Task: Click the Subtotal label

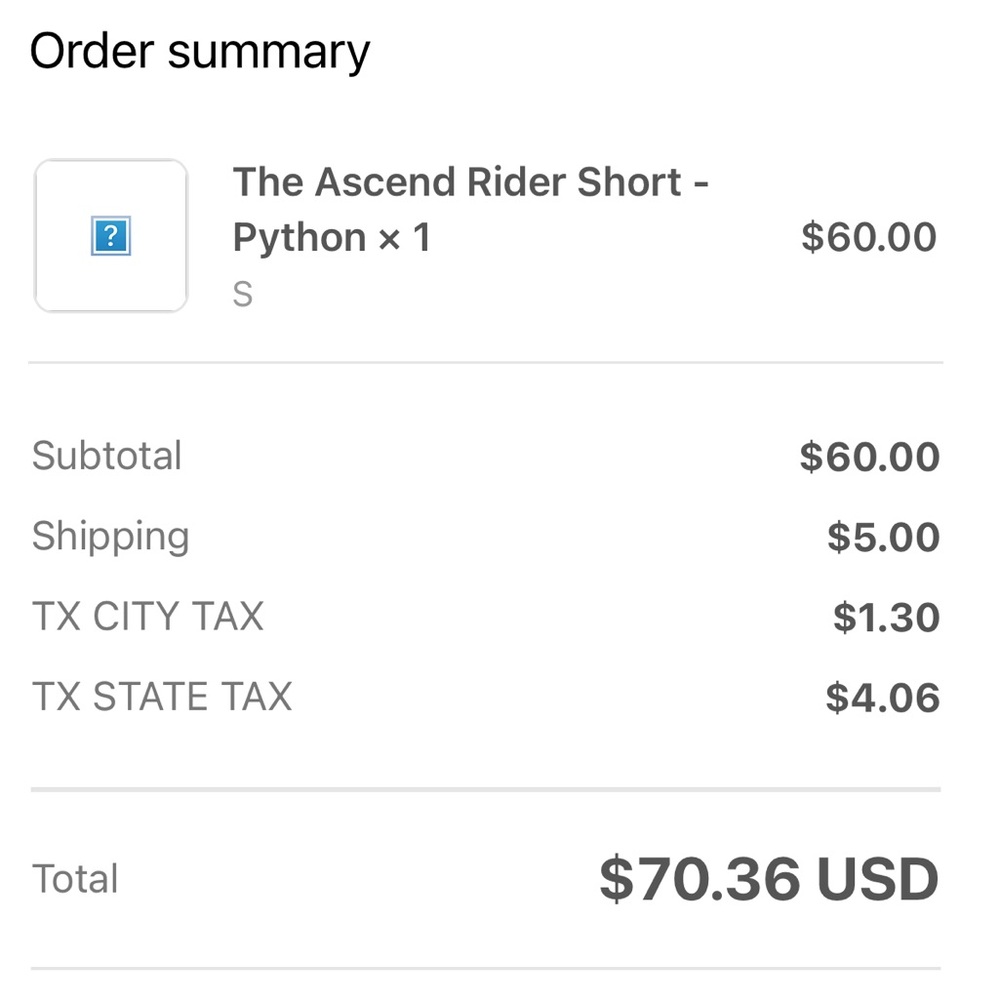Action: (x=107, y=456)
